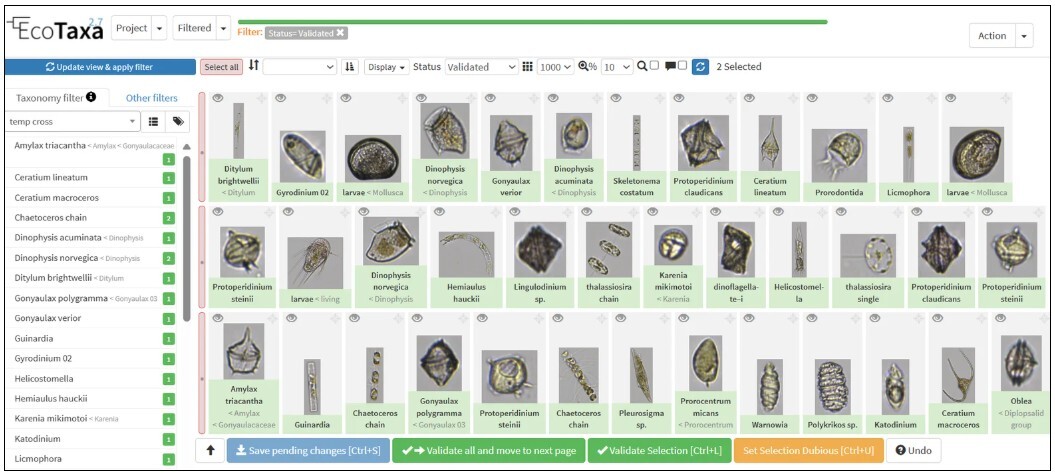Viewport: 1055px width, 473px height.
Task: Open the Status dropdown showing Validated
Action: pyautogui.click(x=481, y=67)
